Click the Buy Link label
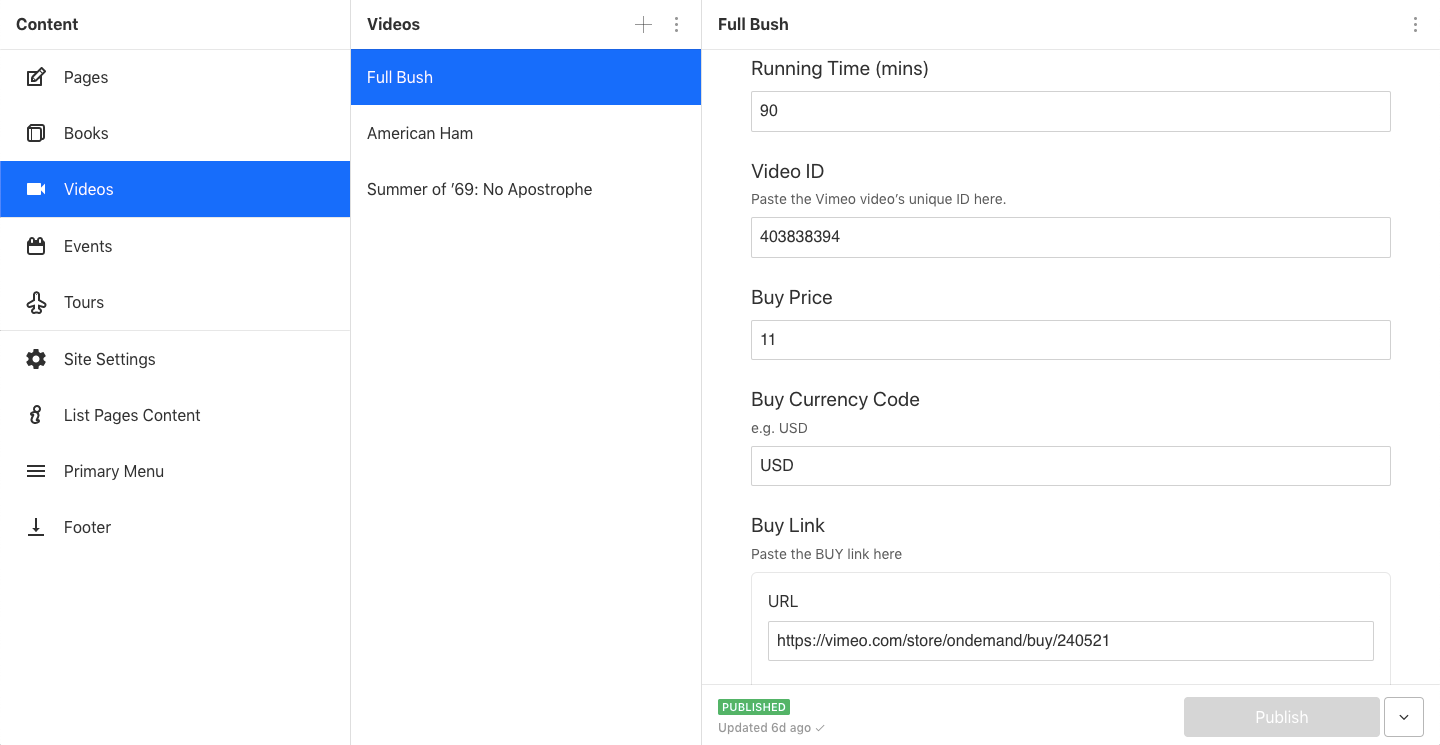The height and width of the screenshot is (745, 1440). pyautogui.click(x=788, y=525)
